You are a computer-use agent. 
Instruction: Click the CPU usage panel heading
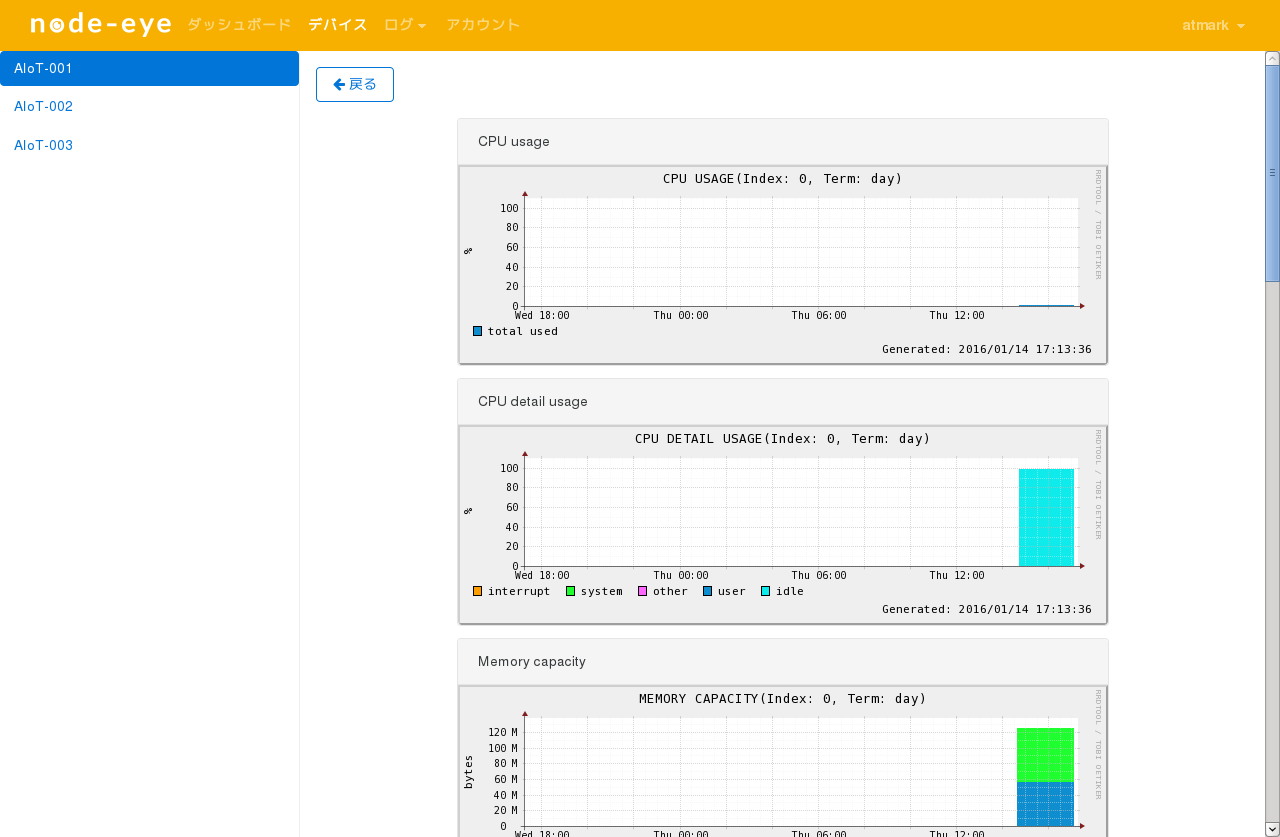(x=783, y=142)
